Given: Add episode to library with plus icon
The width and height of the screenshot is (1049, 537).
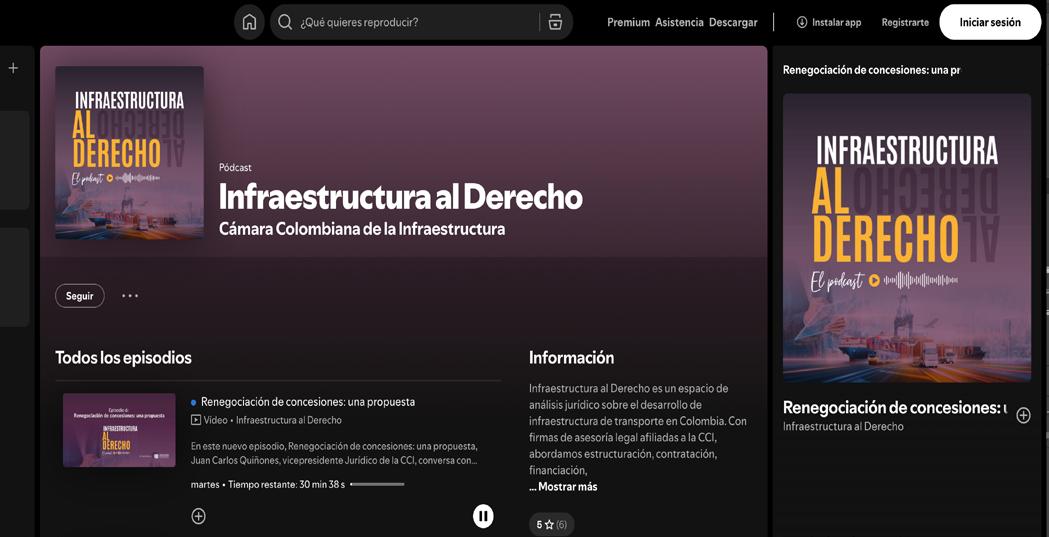Looking at the screenshot, I should pyautogui.click(x=199, y=516).
